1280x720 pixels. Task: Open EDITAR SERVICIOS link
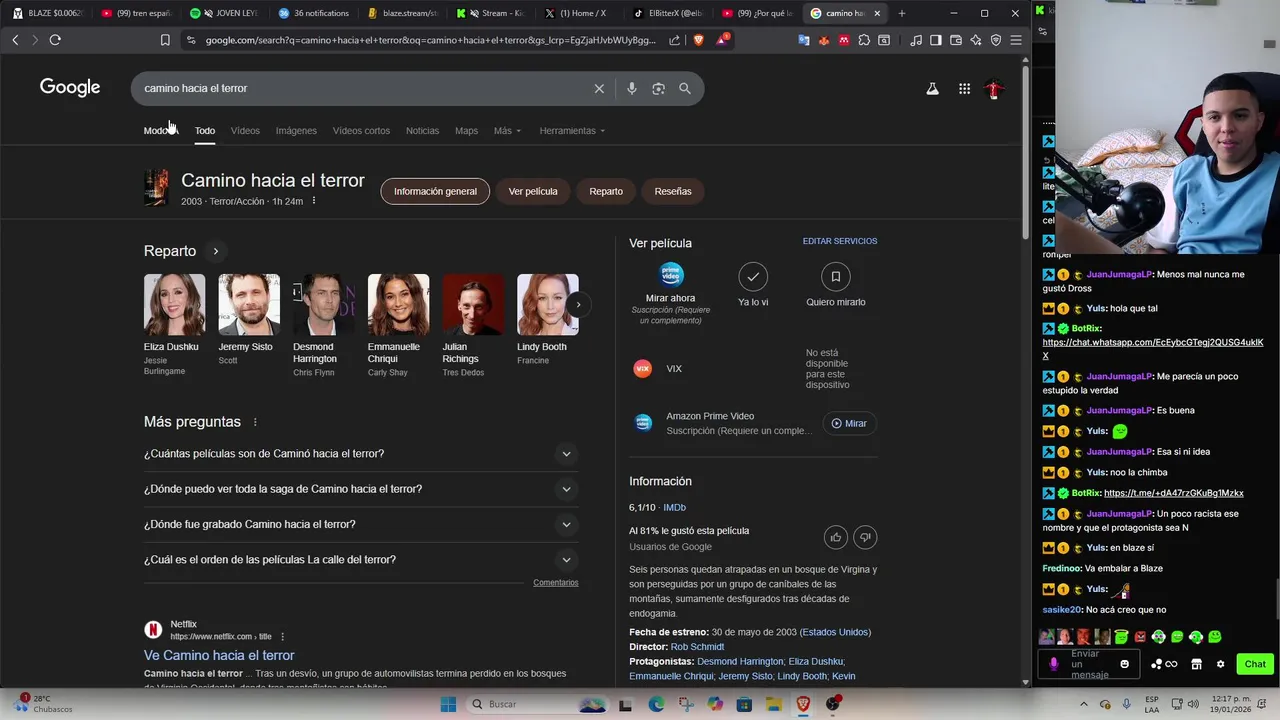pos(840,241)
